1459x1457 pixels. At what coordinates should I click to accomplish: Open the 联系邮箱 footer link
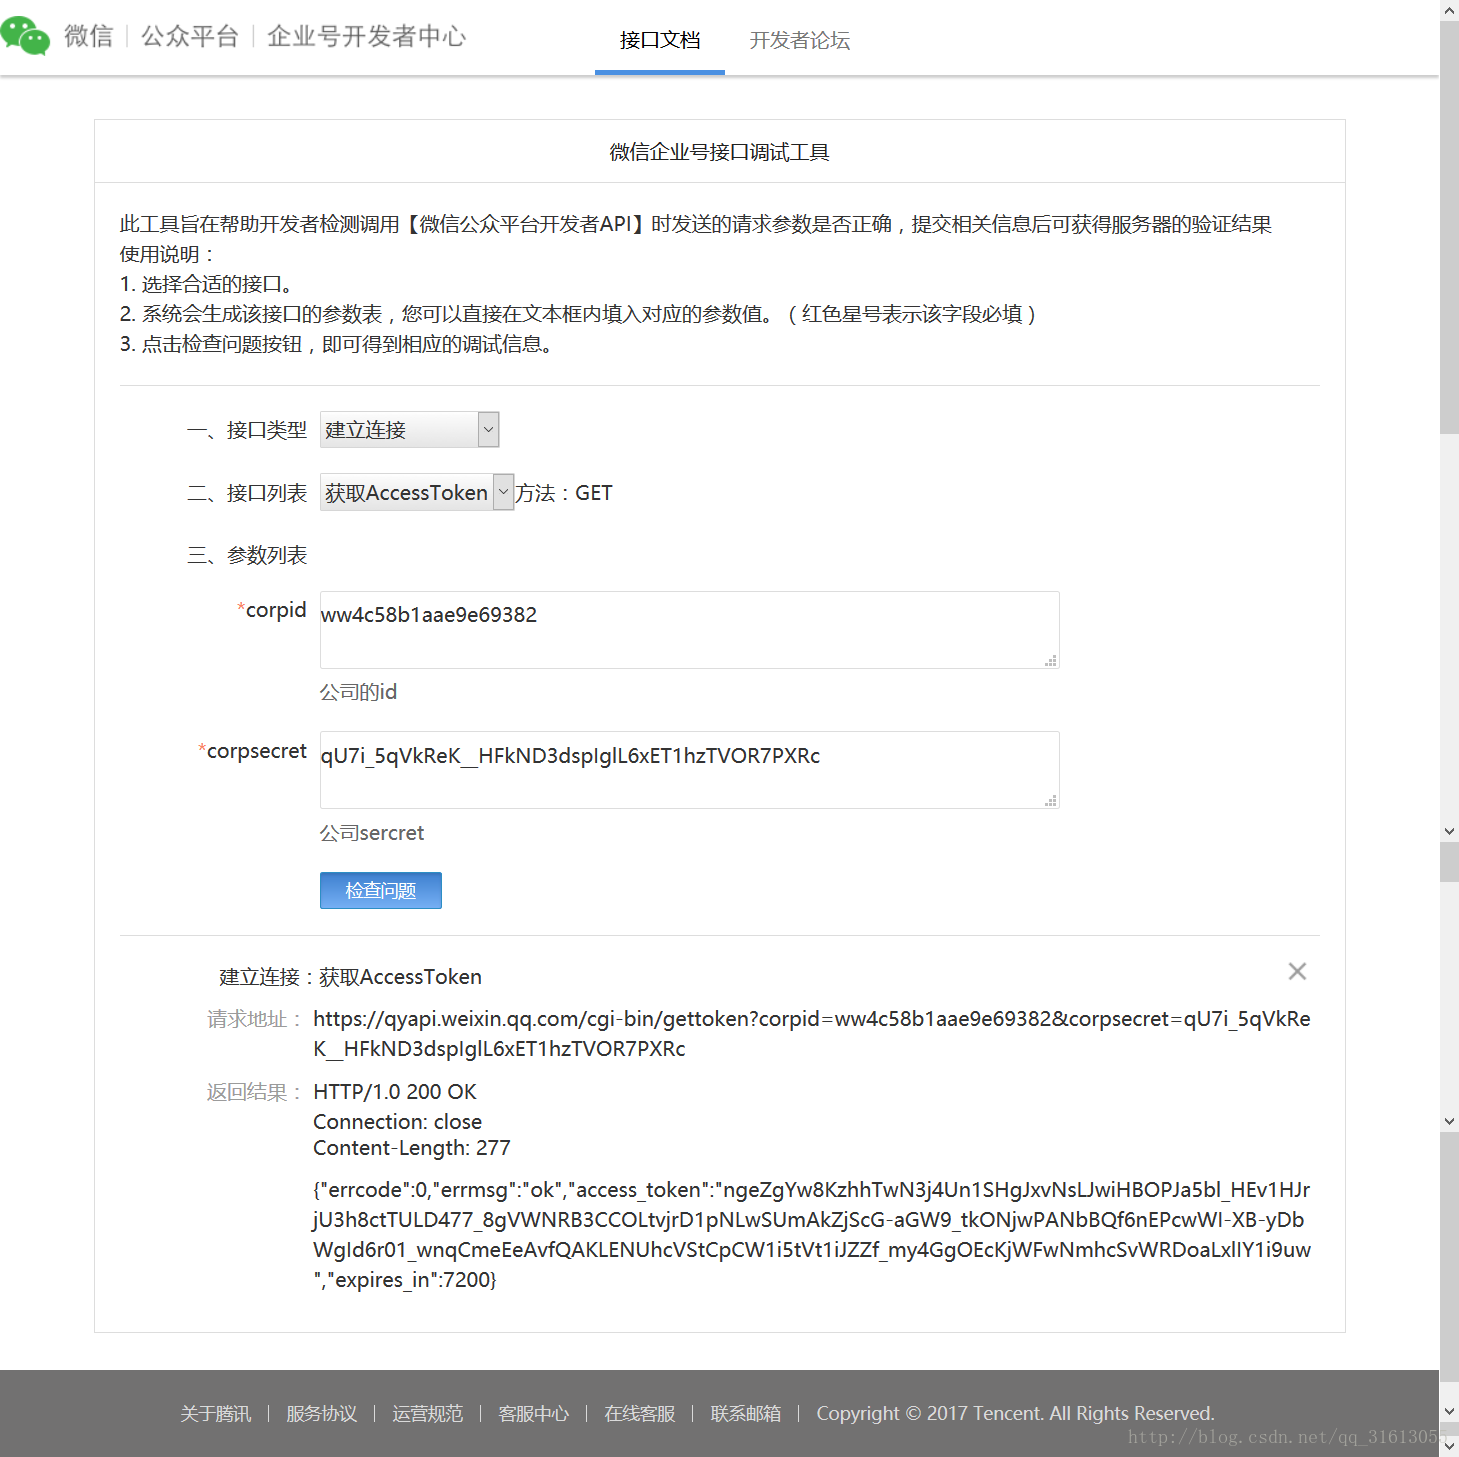(x=745, y=1413)
